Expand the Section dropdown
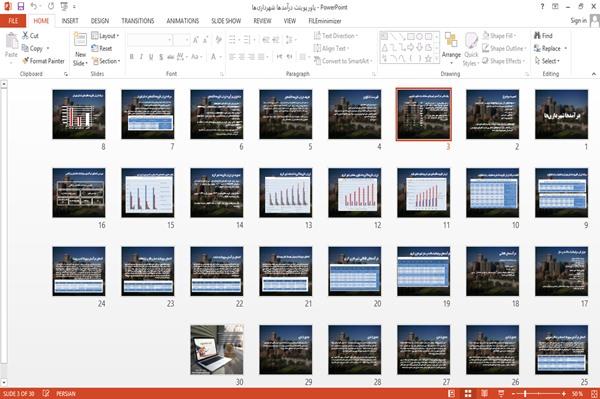Screen dimensions: 600x399 [106, 61]
